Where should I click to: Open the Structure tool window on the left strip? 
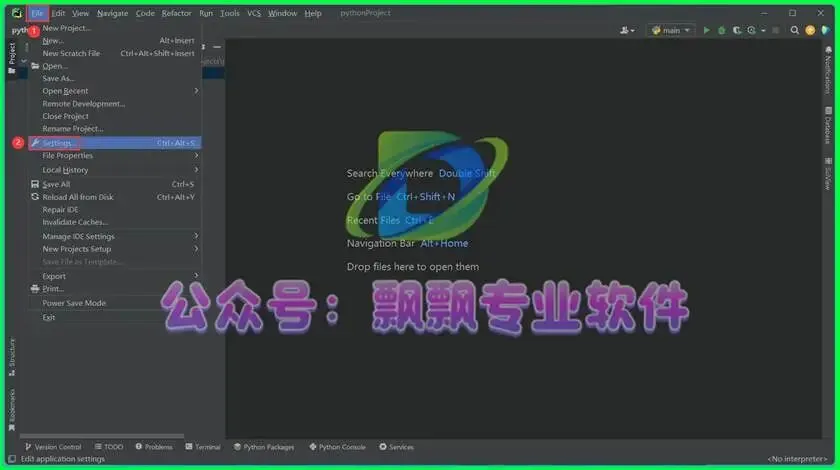tap(12, 357)
